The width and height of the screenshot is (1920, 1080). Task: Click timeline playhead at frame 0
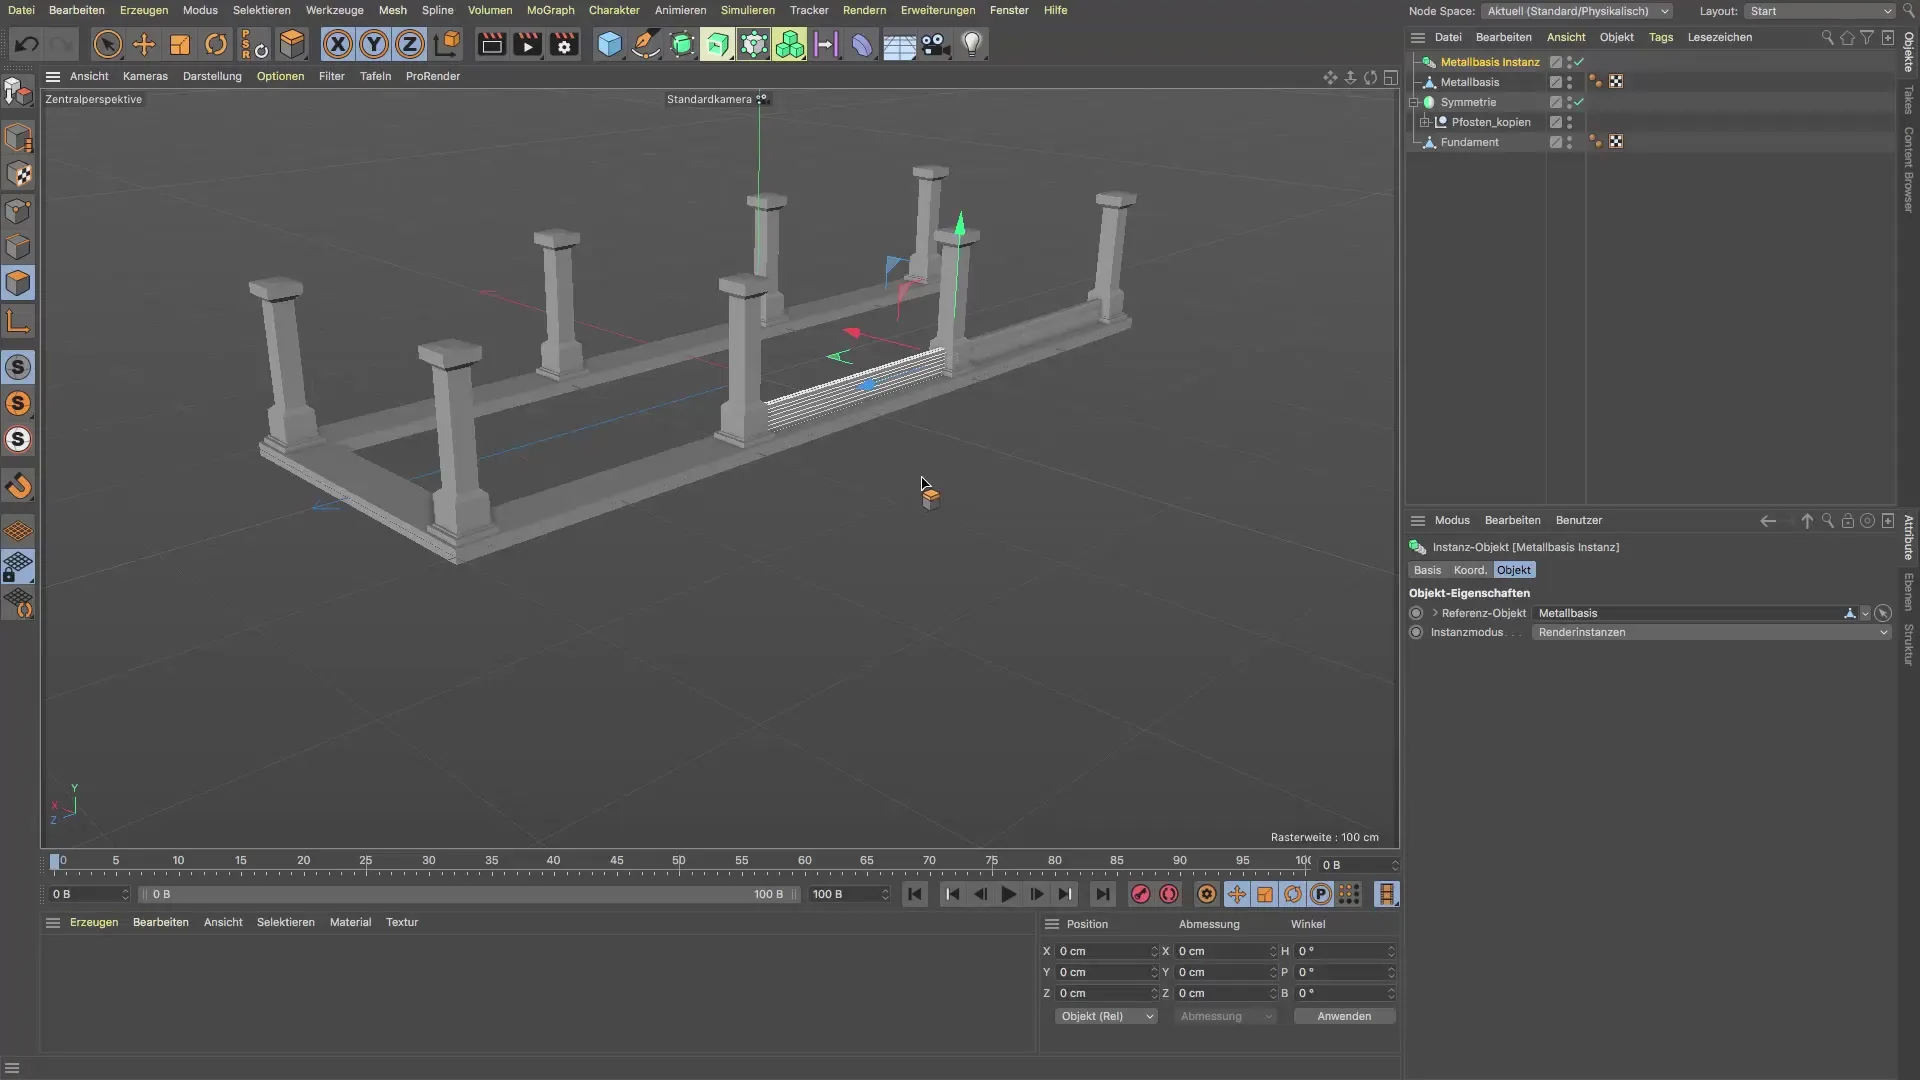55,862
